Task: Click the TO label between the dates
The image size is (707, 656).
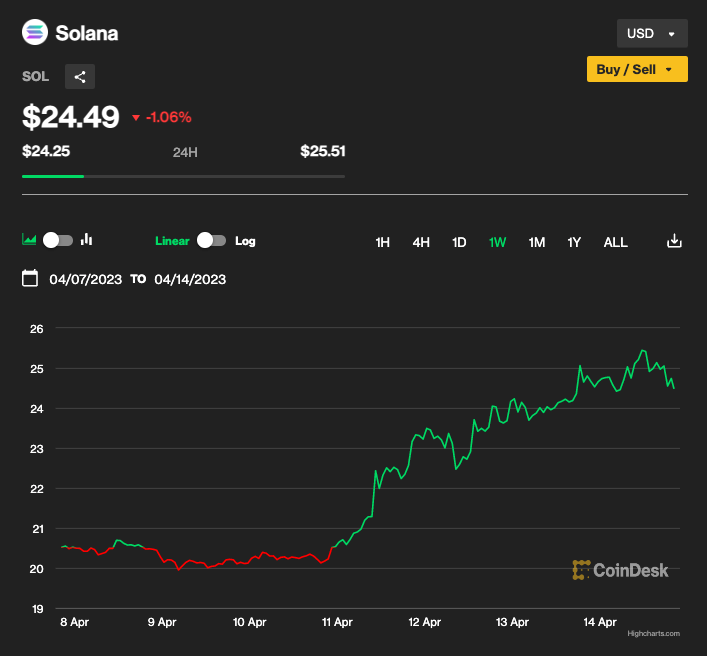Action: (x=138, y=279)
